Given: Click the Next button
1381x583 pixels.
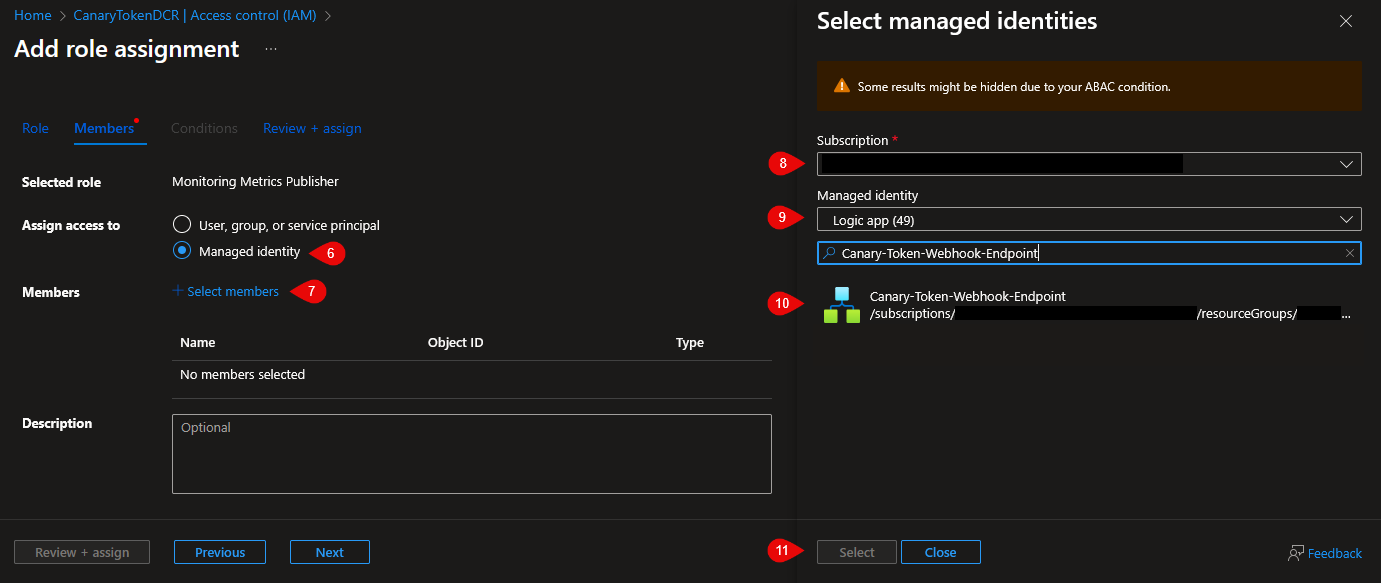Looking at the screenshot, I should (330, 552).
